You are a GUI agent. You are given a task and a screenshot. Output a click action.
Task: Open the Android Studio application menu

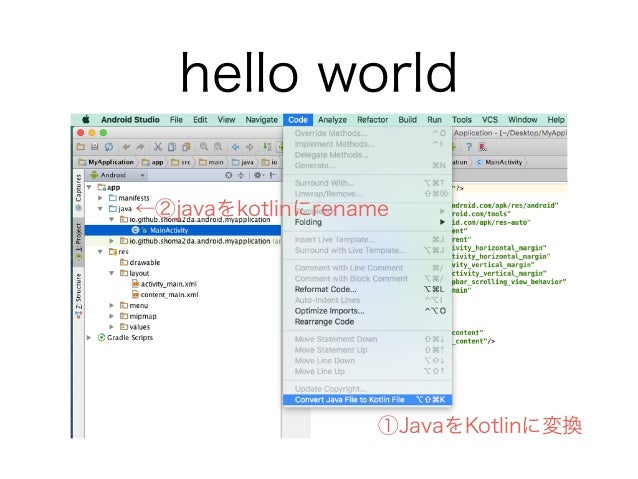coord(130,120)
